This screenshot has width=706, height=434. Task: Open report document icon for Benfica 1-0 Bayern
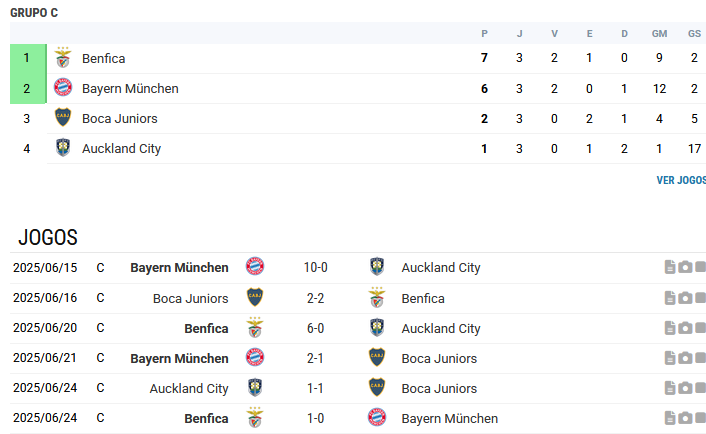point(670,418)
